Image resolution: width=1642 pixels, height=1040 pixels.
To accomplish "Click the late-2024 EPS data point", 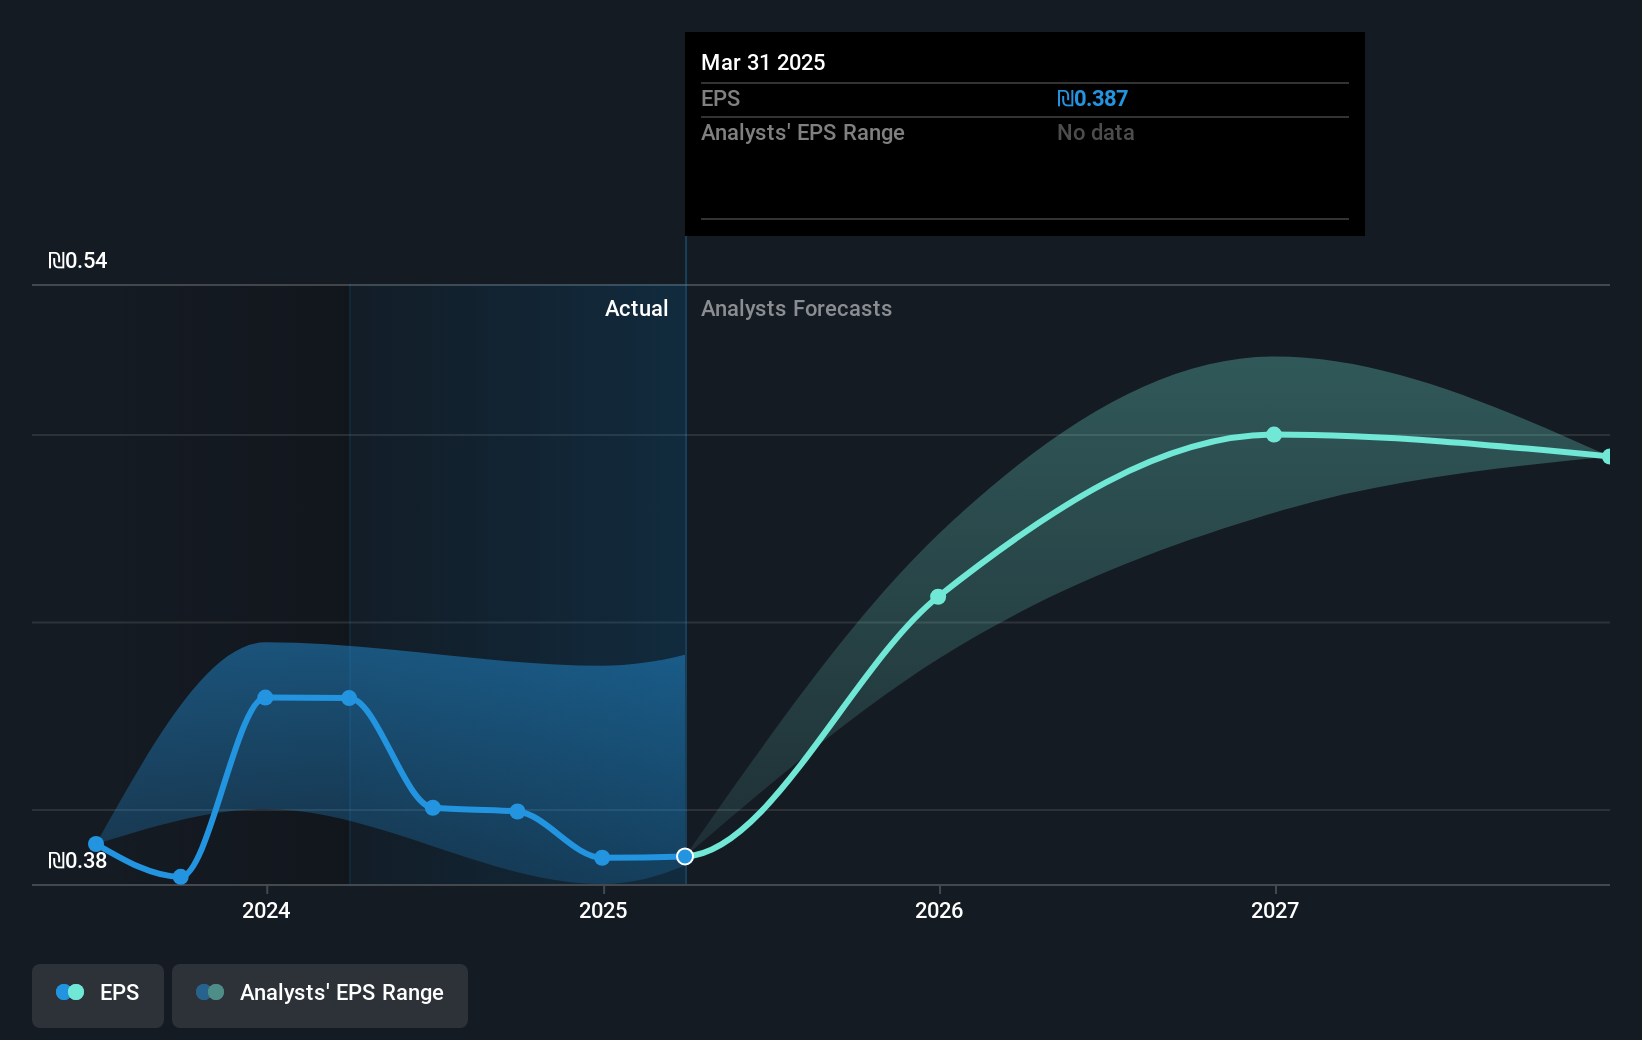I will point(517,811).
